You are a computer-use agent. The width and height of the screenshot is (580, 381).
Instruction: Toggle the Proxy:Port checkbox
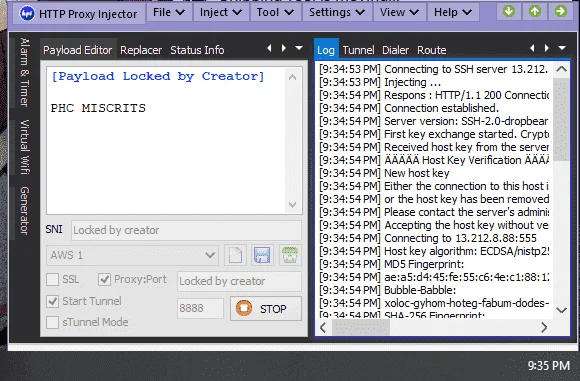[104, 279]
